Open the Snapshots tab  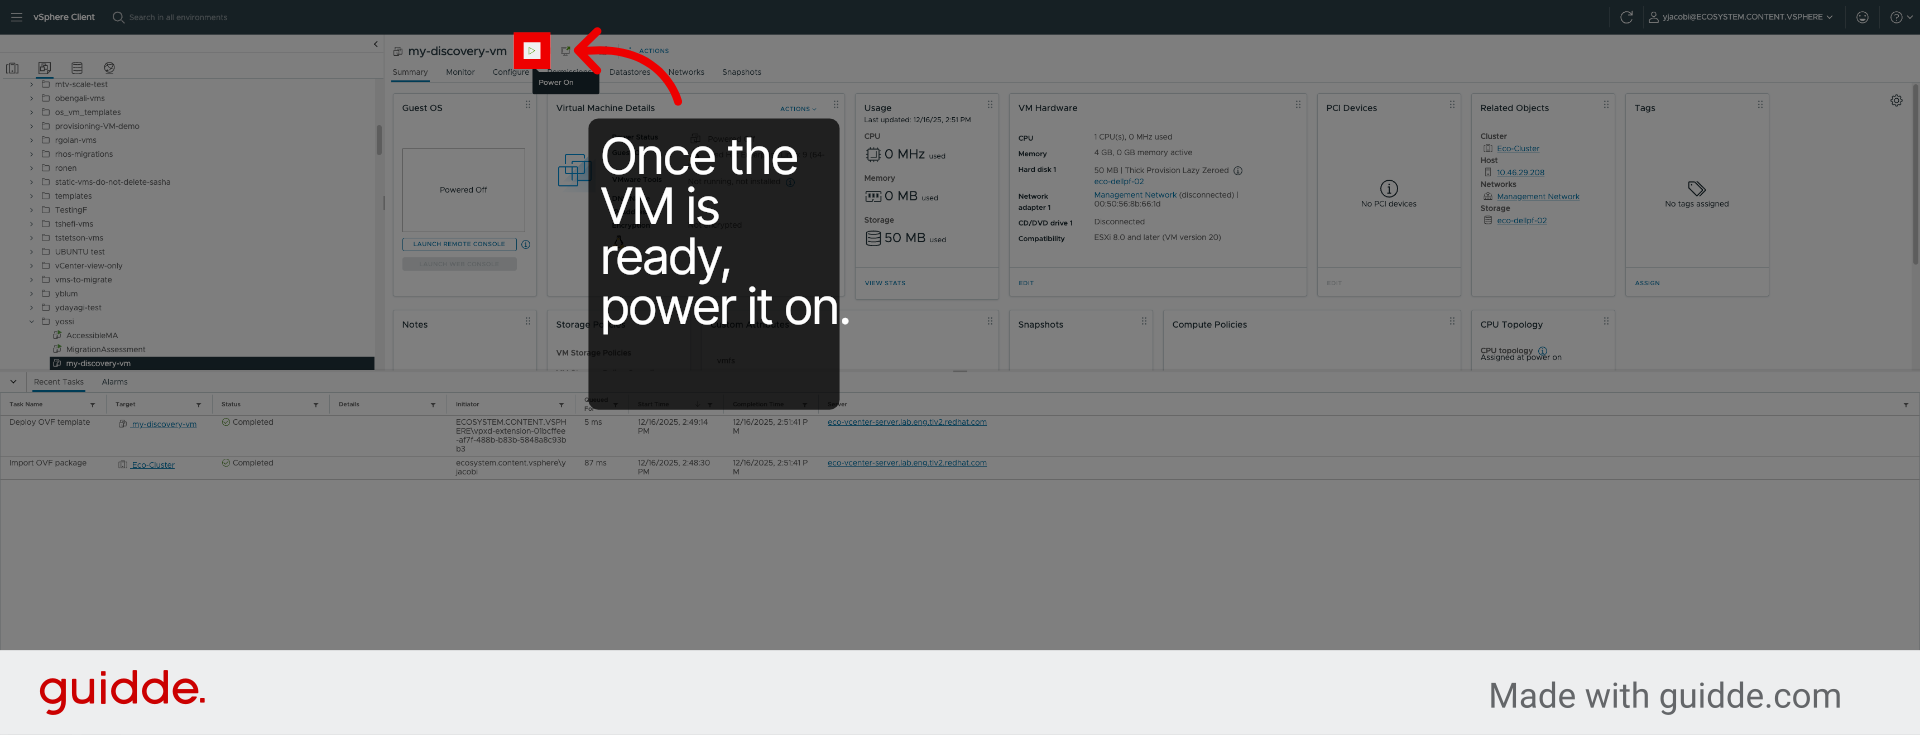click(x=742, y=72)
